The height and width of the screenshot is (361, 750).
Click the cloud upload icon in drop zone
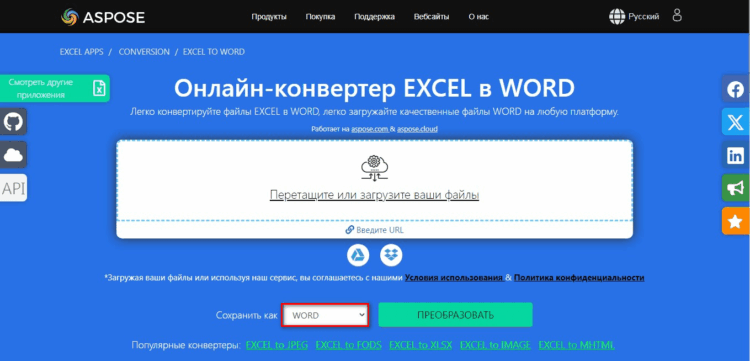(375, 169)
